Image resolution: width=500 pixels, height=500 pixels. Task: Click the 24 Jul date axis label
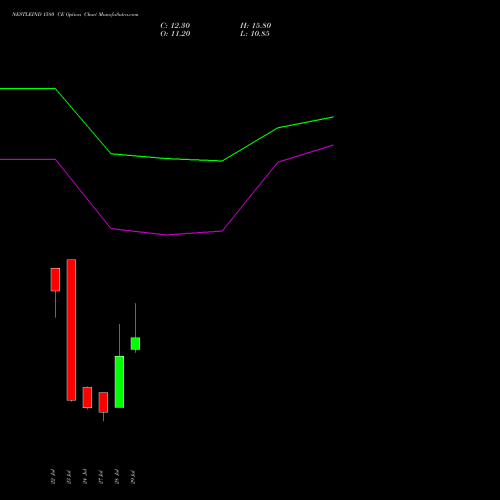85,477
